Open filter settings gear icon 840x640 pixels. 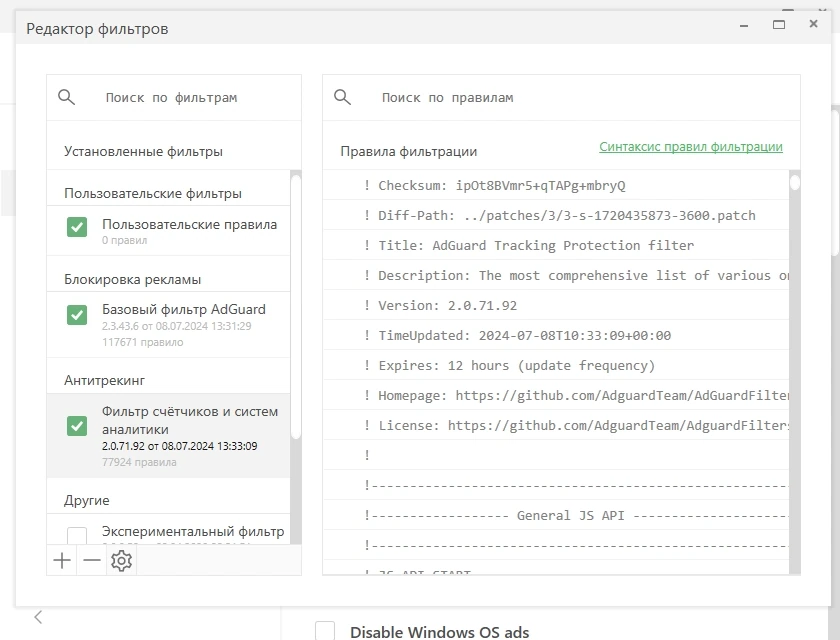pos(122,560)
